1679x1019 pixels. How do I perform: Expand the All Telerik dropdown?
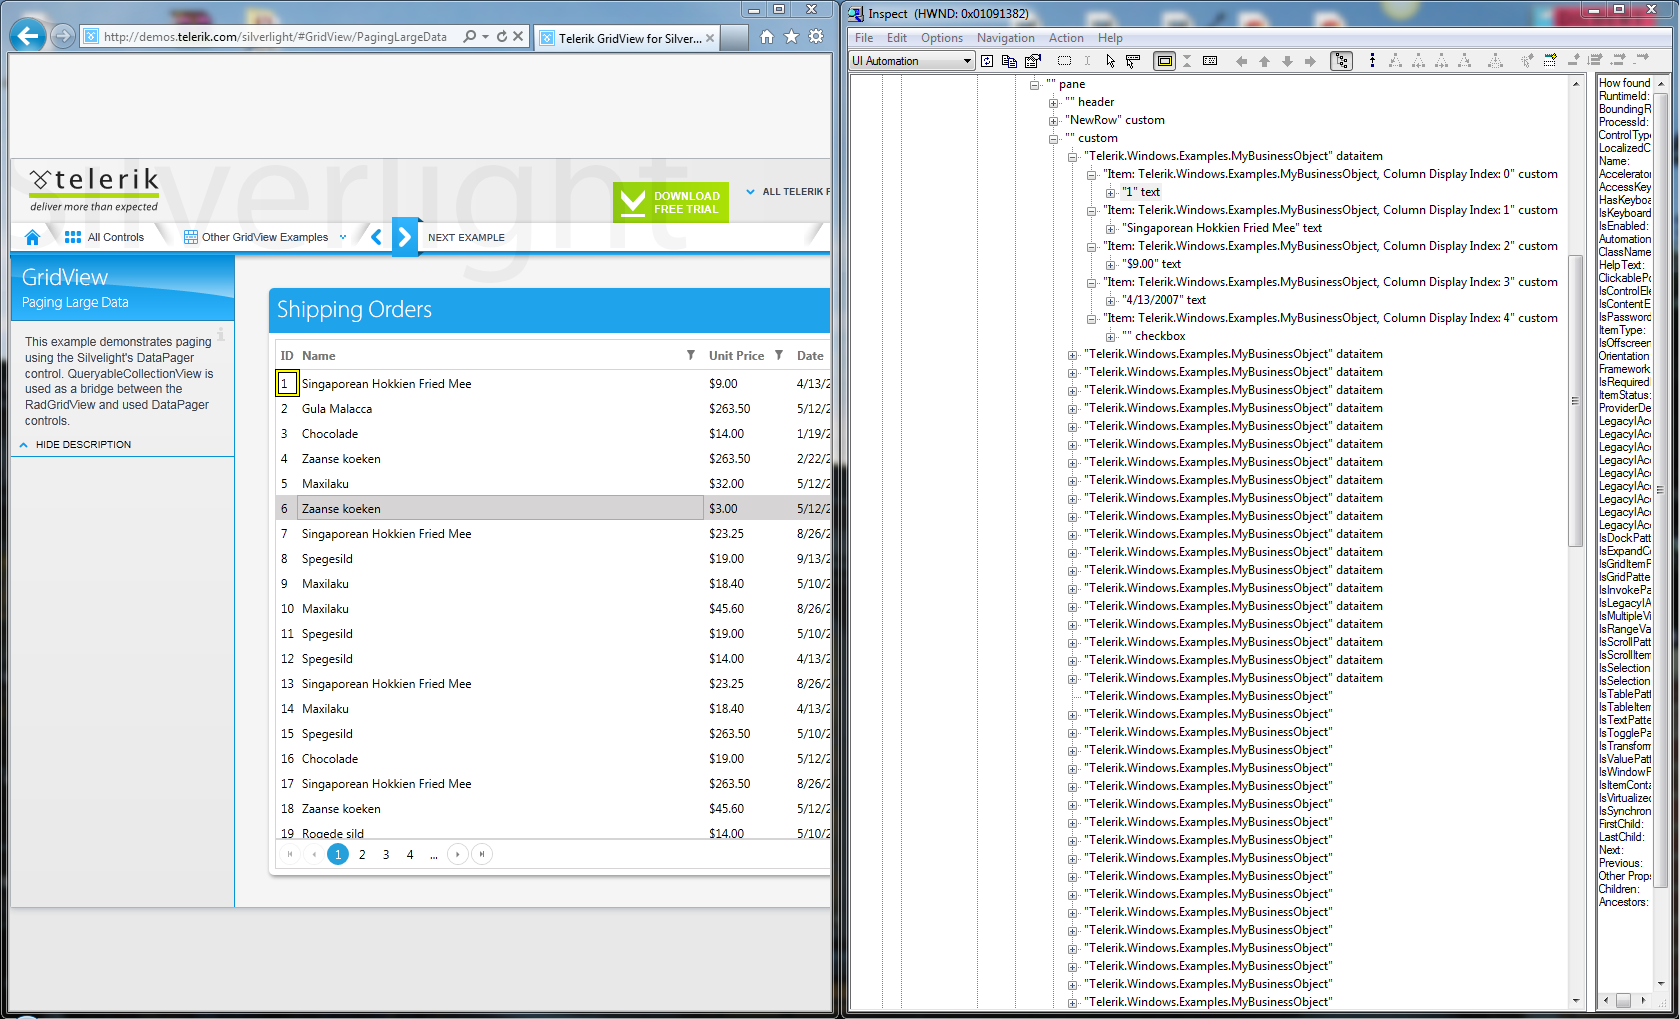click(x=750, y=192)
